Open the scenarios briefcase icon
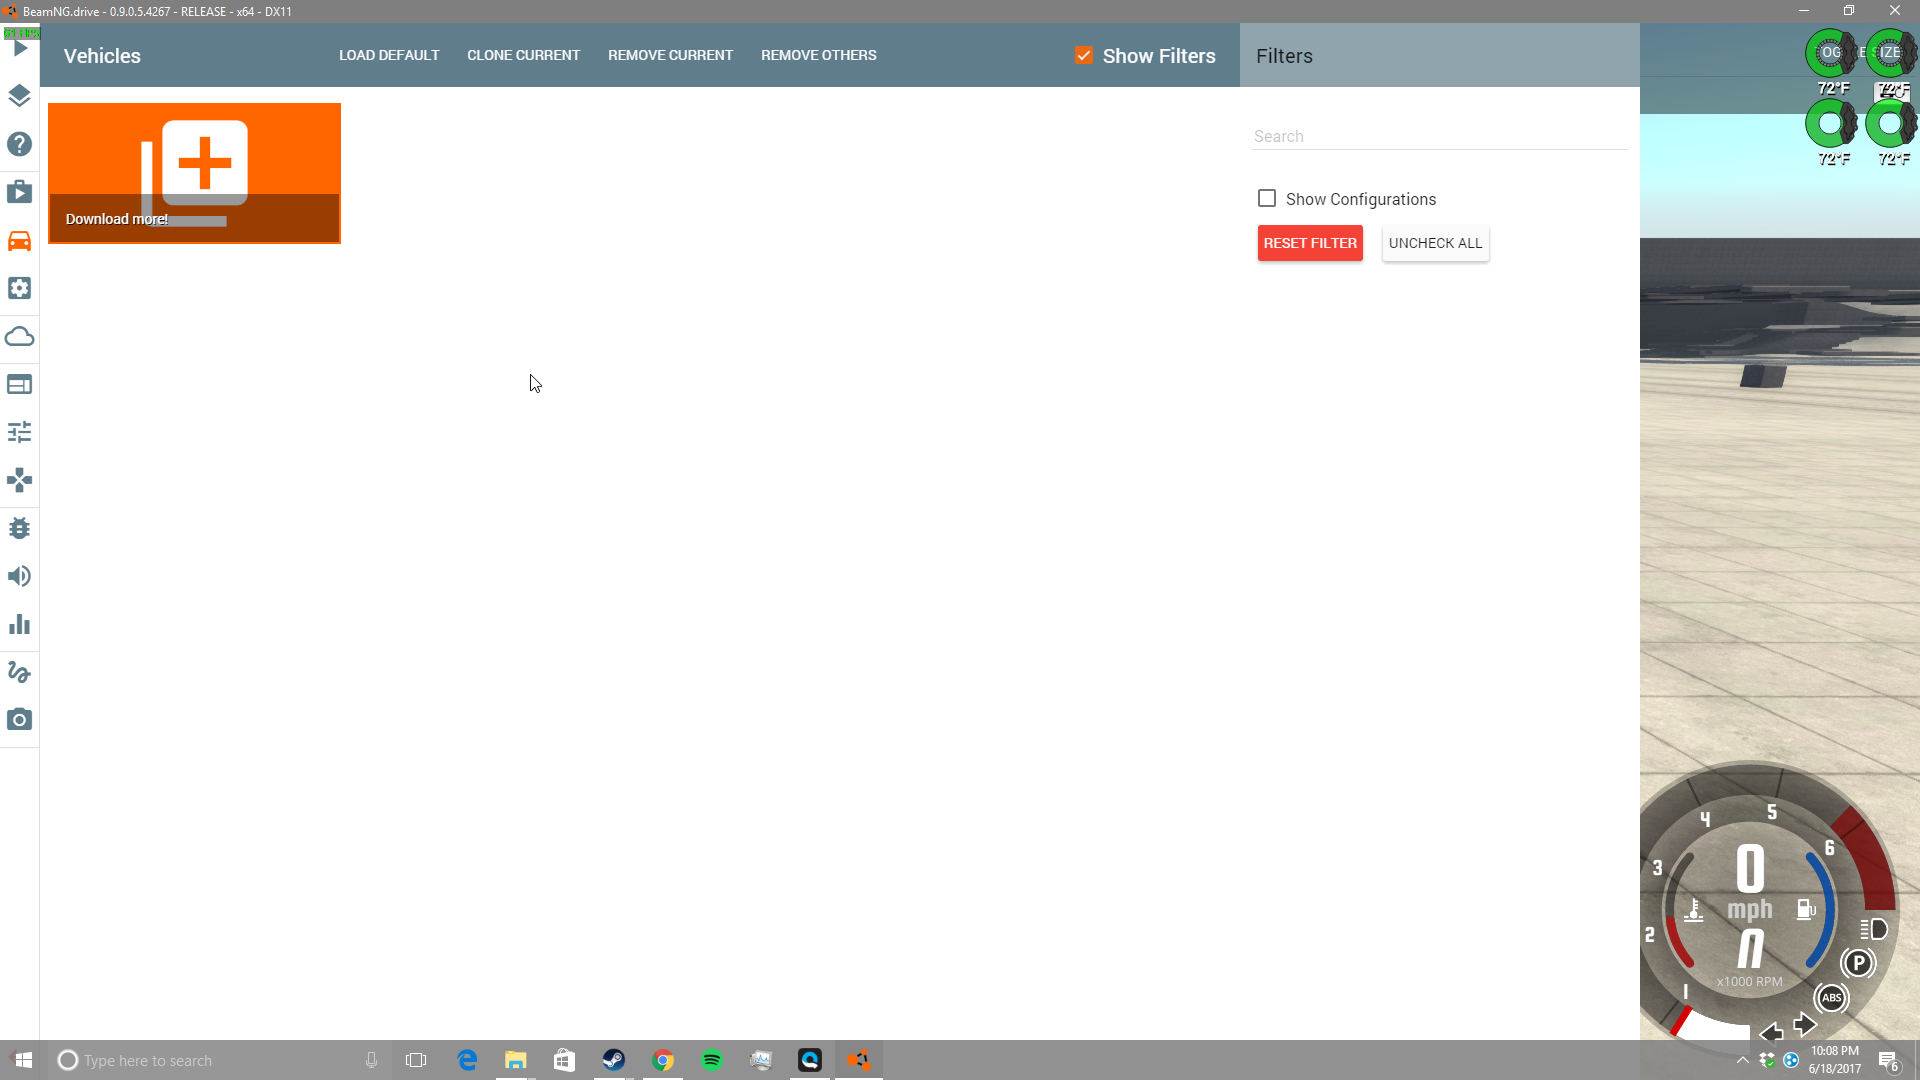This screenshot has height=1080, width=1920. [20, 192]
